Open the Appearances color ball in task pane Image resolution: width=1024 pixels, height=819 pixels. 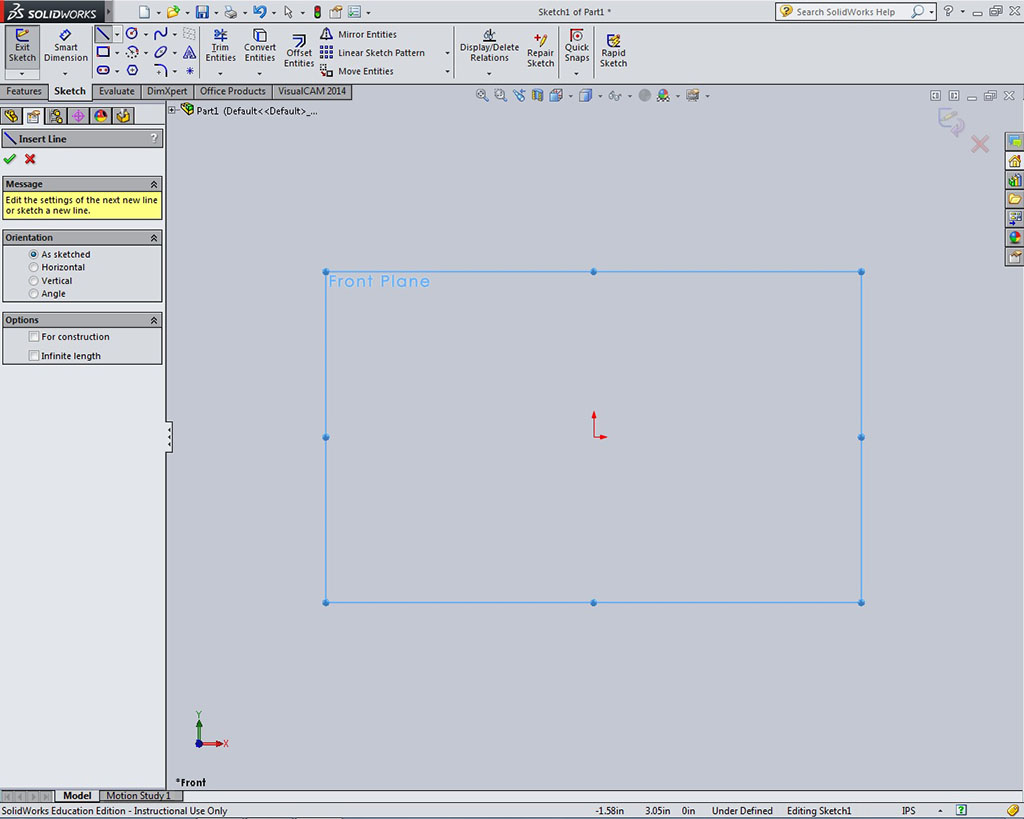tap(1014, 237)
